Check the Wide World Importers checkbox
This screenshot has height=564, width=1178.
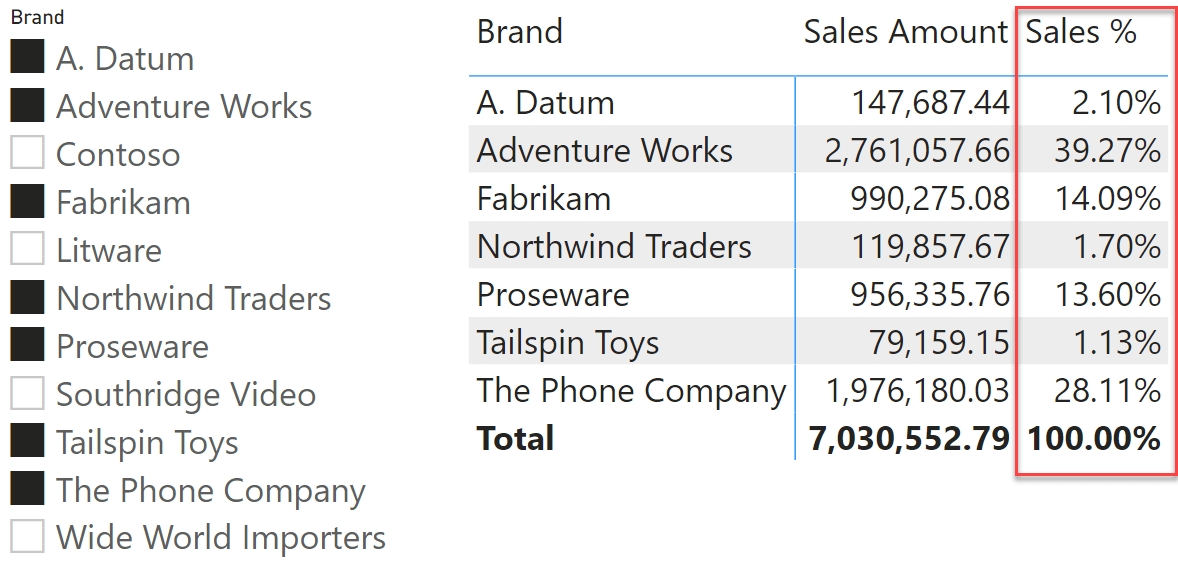(x=27, y=537)
